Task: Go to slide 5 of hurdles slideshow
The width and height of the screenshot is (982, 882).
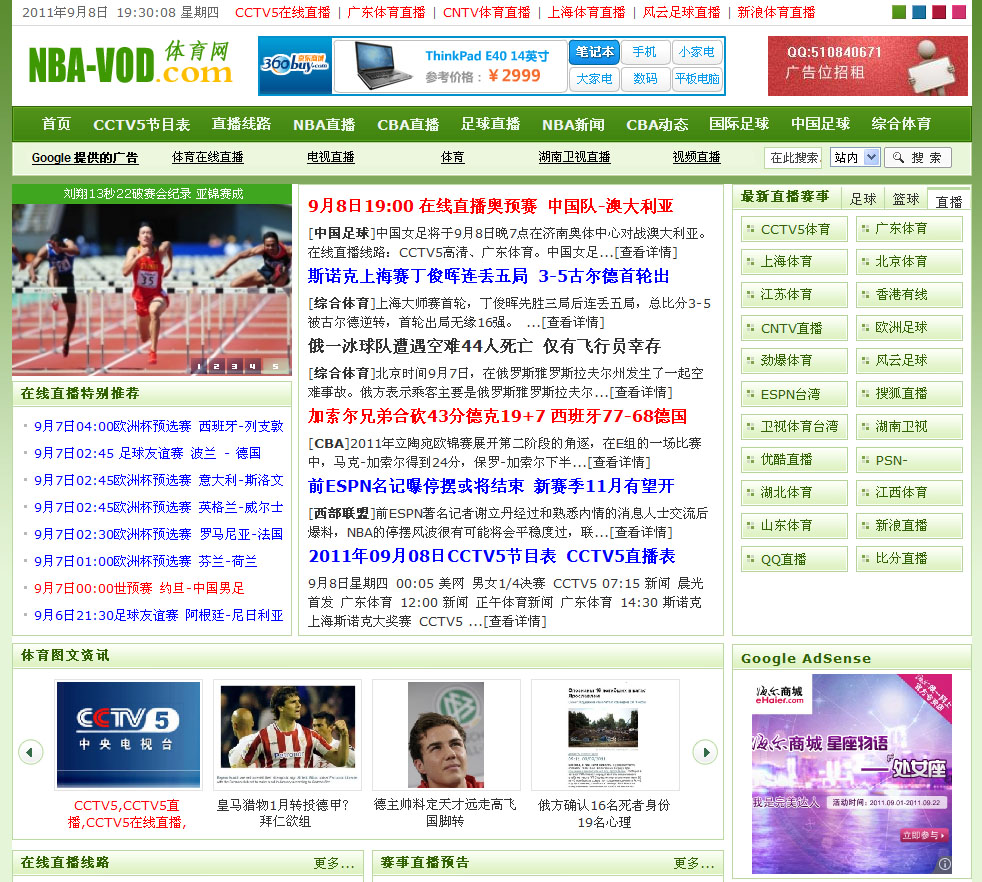Action: coord(275,366)
